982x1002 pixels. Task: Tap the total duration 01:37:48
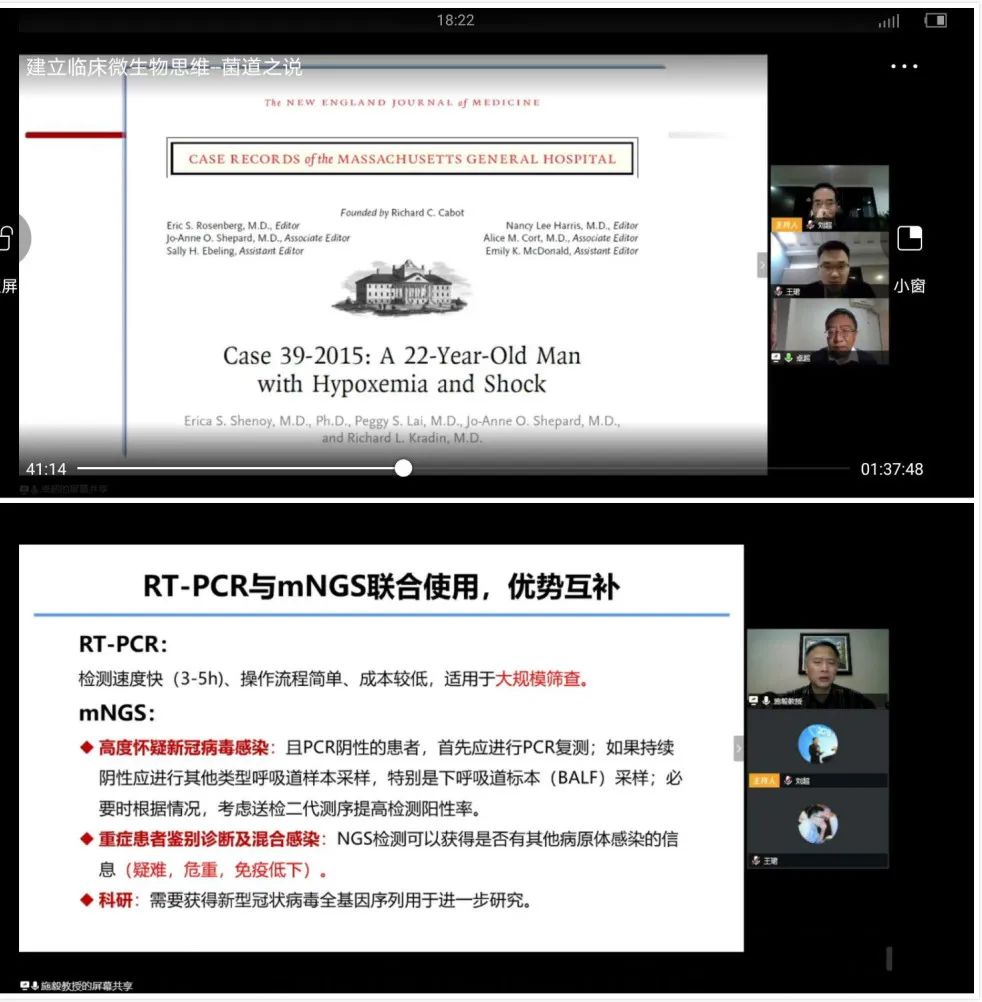pos(892,469)
